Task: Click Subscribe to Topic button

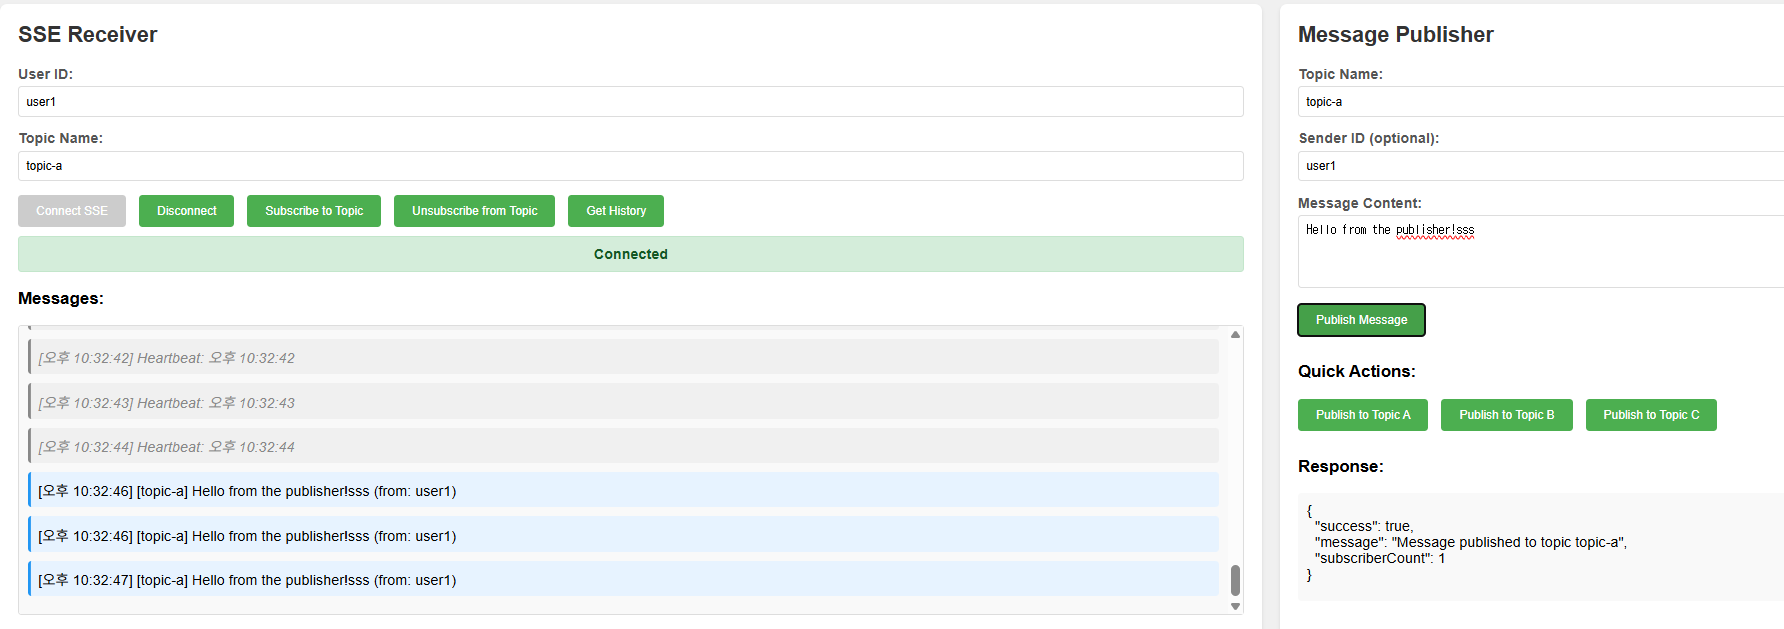Action: pos(314,211)
